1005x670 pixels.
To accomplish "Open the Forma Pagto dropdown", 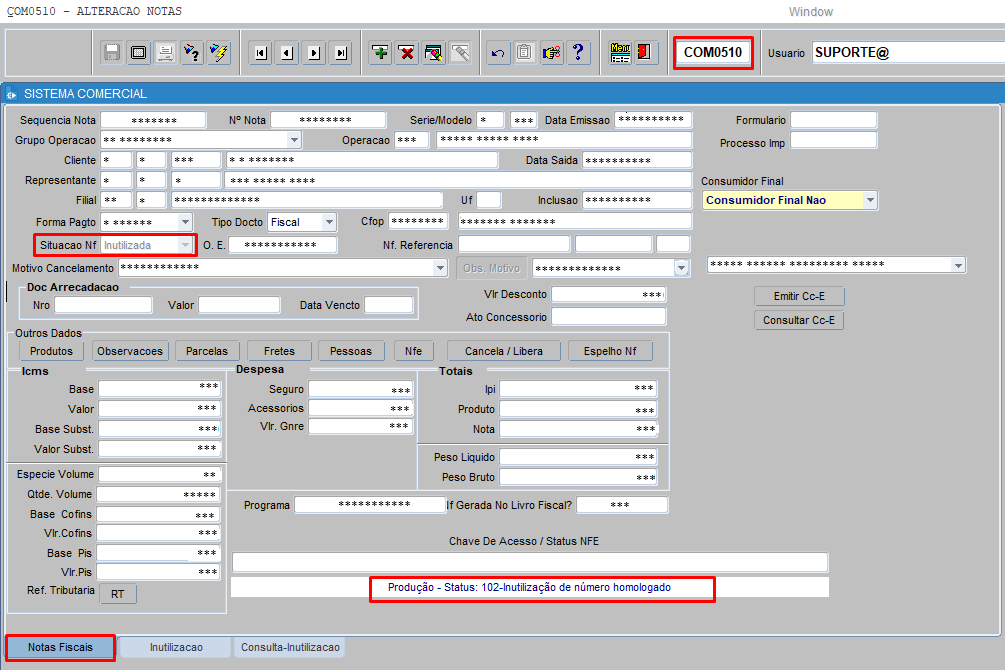I will coord(185,222).
